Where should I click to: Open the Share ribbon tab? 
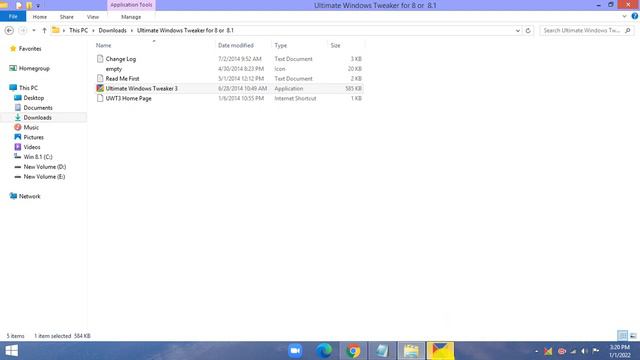(67, 17)
